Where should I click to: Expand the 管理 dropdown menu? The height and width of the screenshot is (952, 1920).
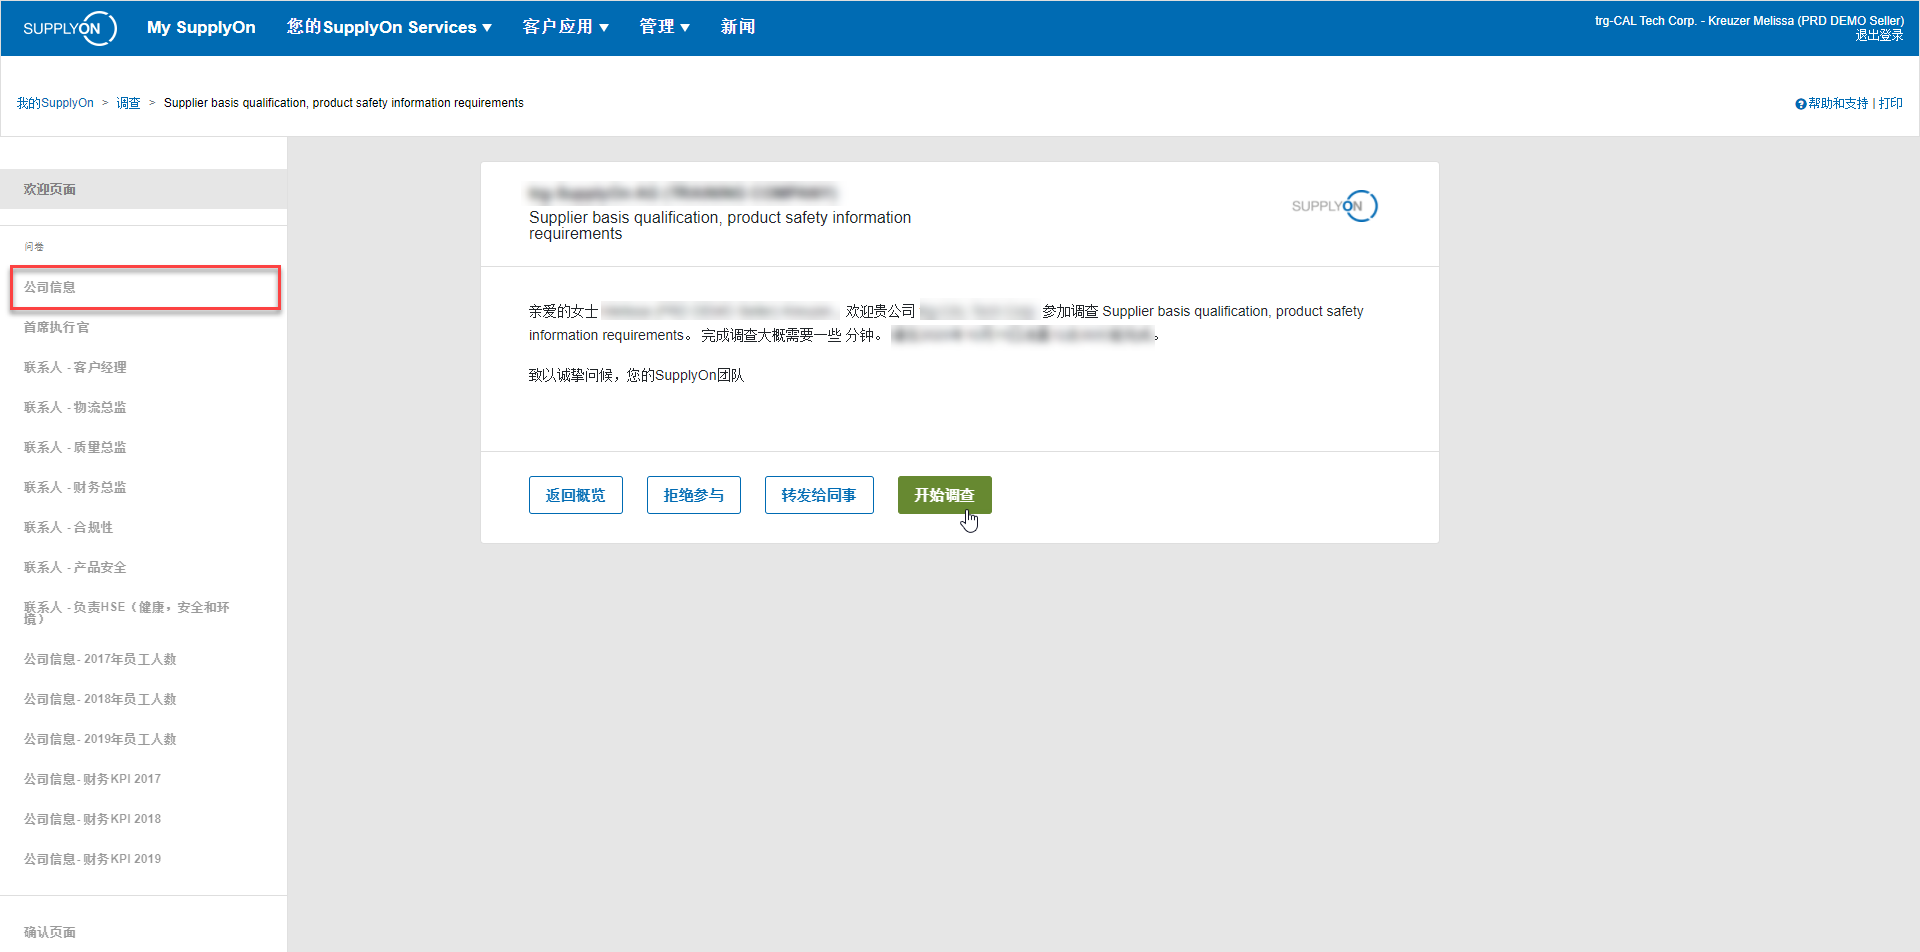(x=665, y=27)
